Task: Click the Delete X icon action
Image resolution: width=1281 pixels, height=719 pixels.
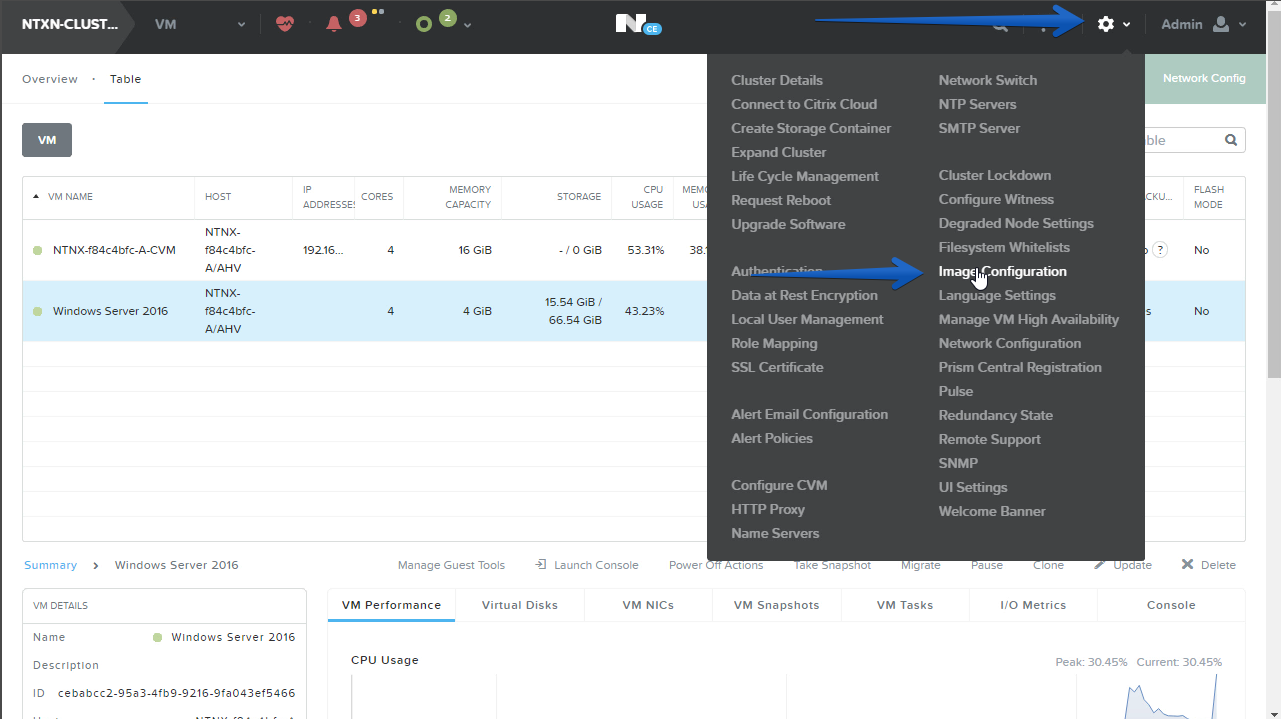Action: click(1187, 565)
